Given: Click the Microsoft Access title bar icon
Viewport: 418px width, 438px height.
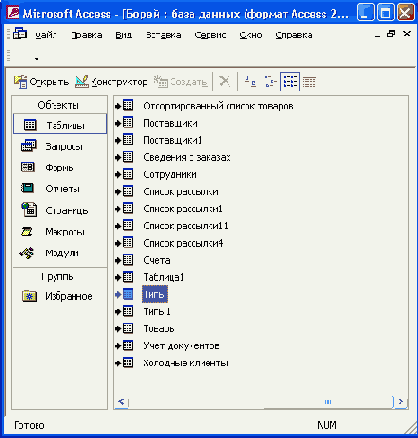Looking at the screenshot, I should (x=13, y=13).
